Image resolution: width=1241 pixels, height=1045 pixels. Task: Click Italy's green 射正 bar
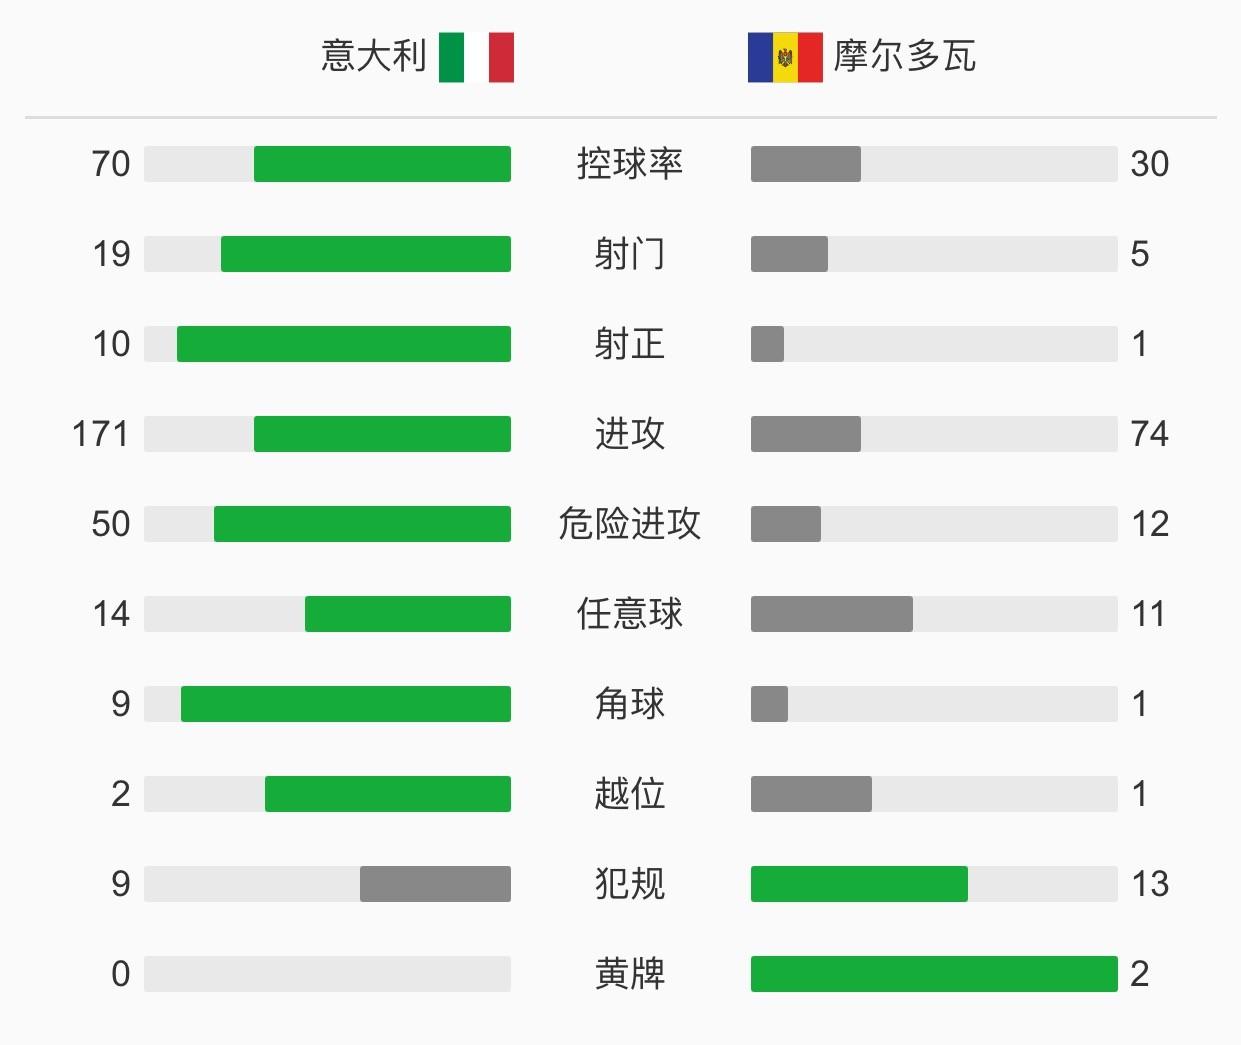344,344
